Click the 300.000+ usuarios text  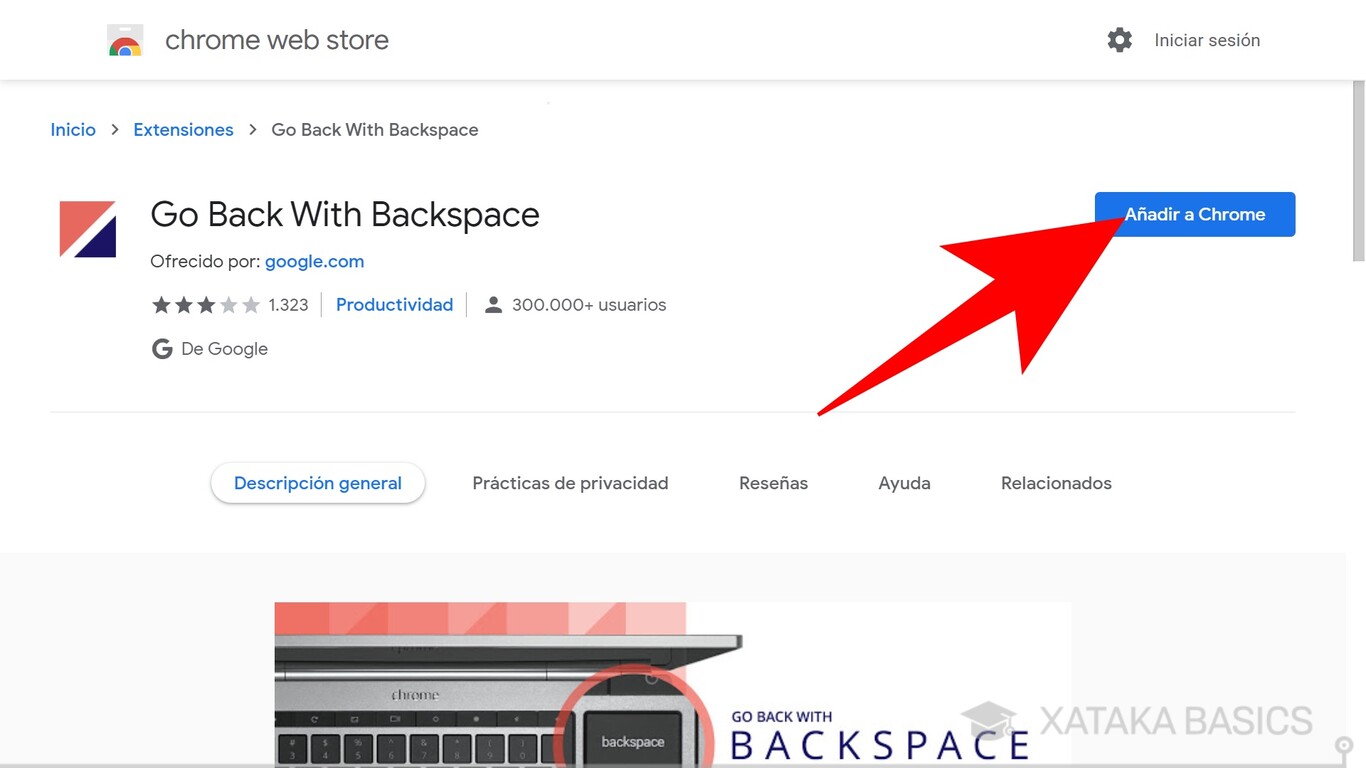pos(589,305)
